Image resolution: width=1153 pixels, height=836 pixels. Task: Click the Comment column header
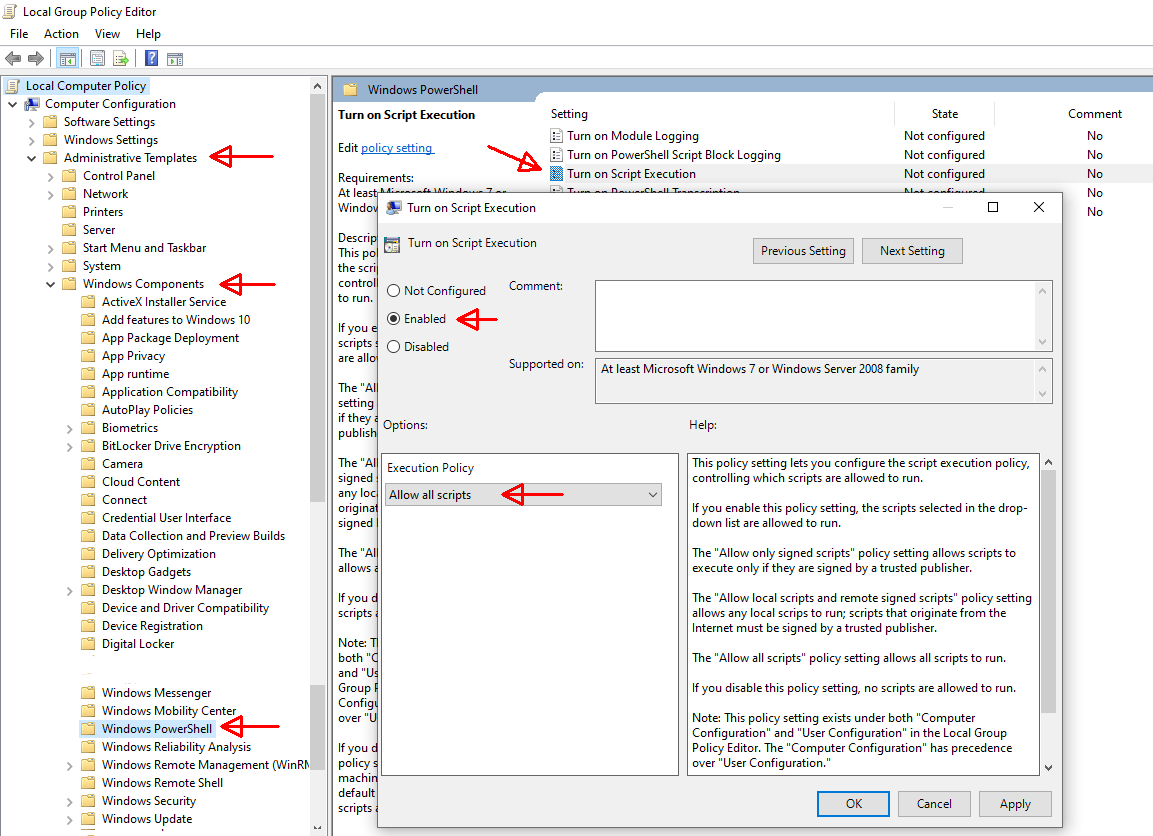pos(1094,114)
